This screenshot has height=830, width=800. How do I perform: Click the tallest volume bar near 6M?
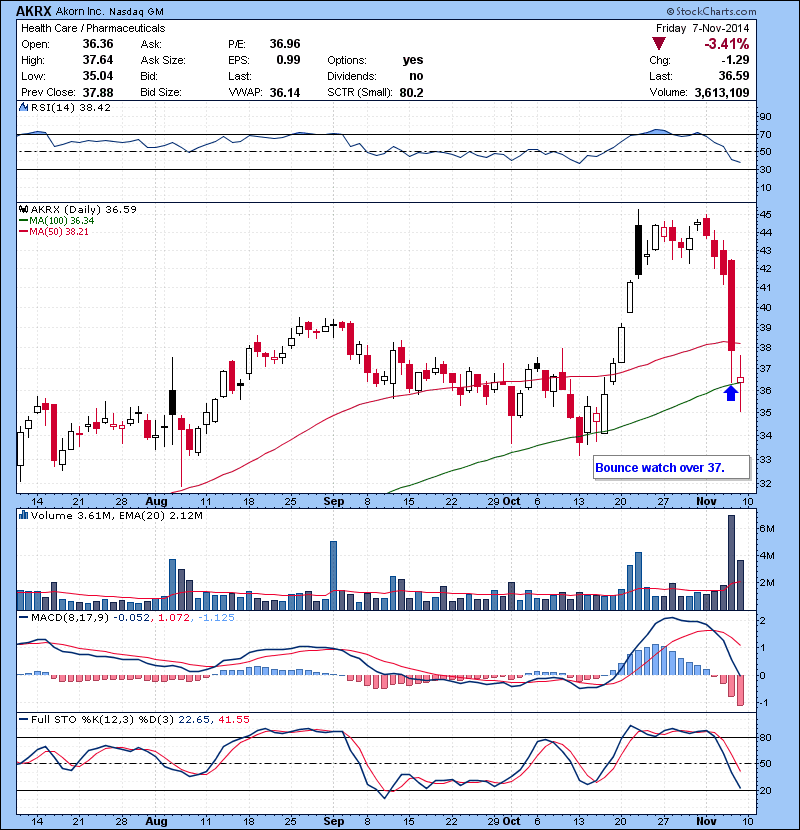click(731, 563)
